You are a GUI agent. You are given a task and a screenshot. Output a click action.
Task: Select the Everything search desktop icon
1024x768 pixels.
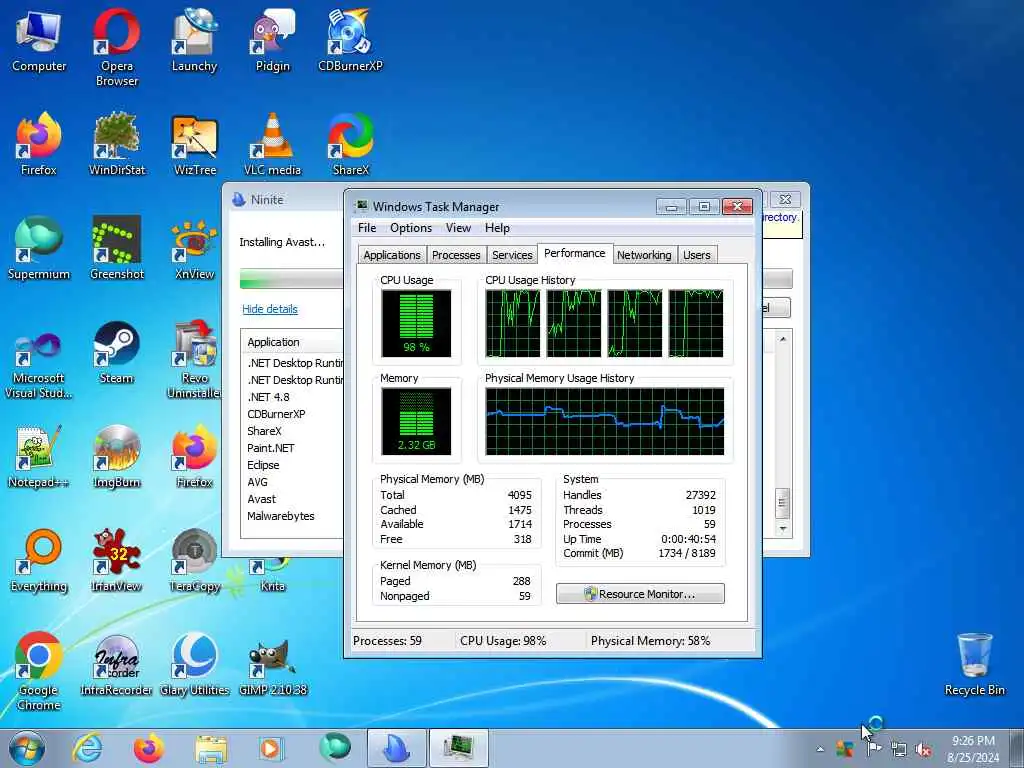click(39, 560)
